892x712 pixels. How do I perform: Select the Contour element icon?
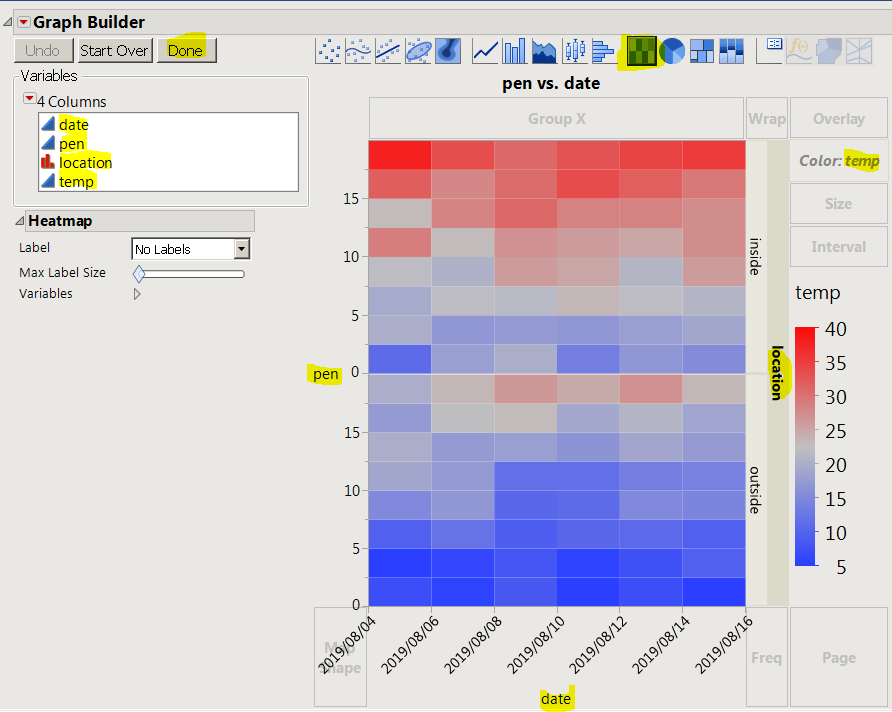[x=447, y=51]
